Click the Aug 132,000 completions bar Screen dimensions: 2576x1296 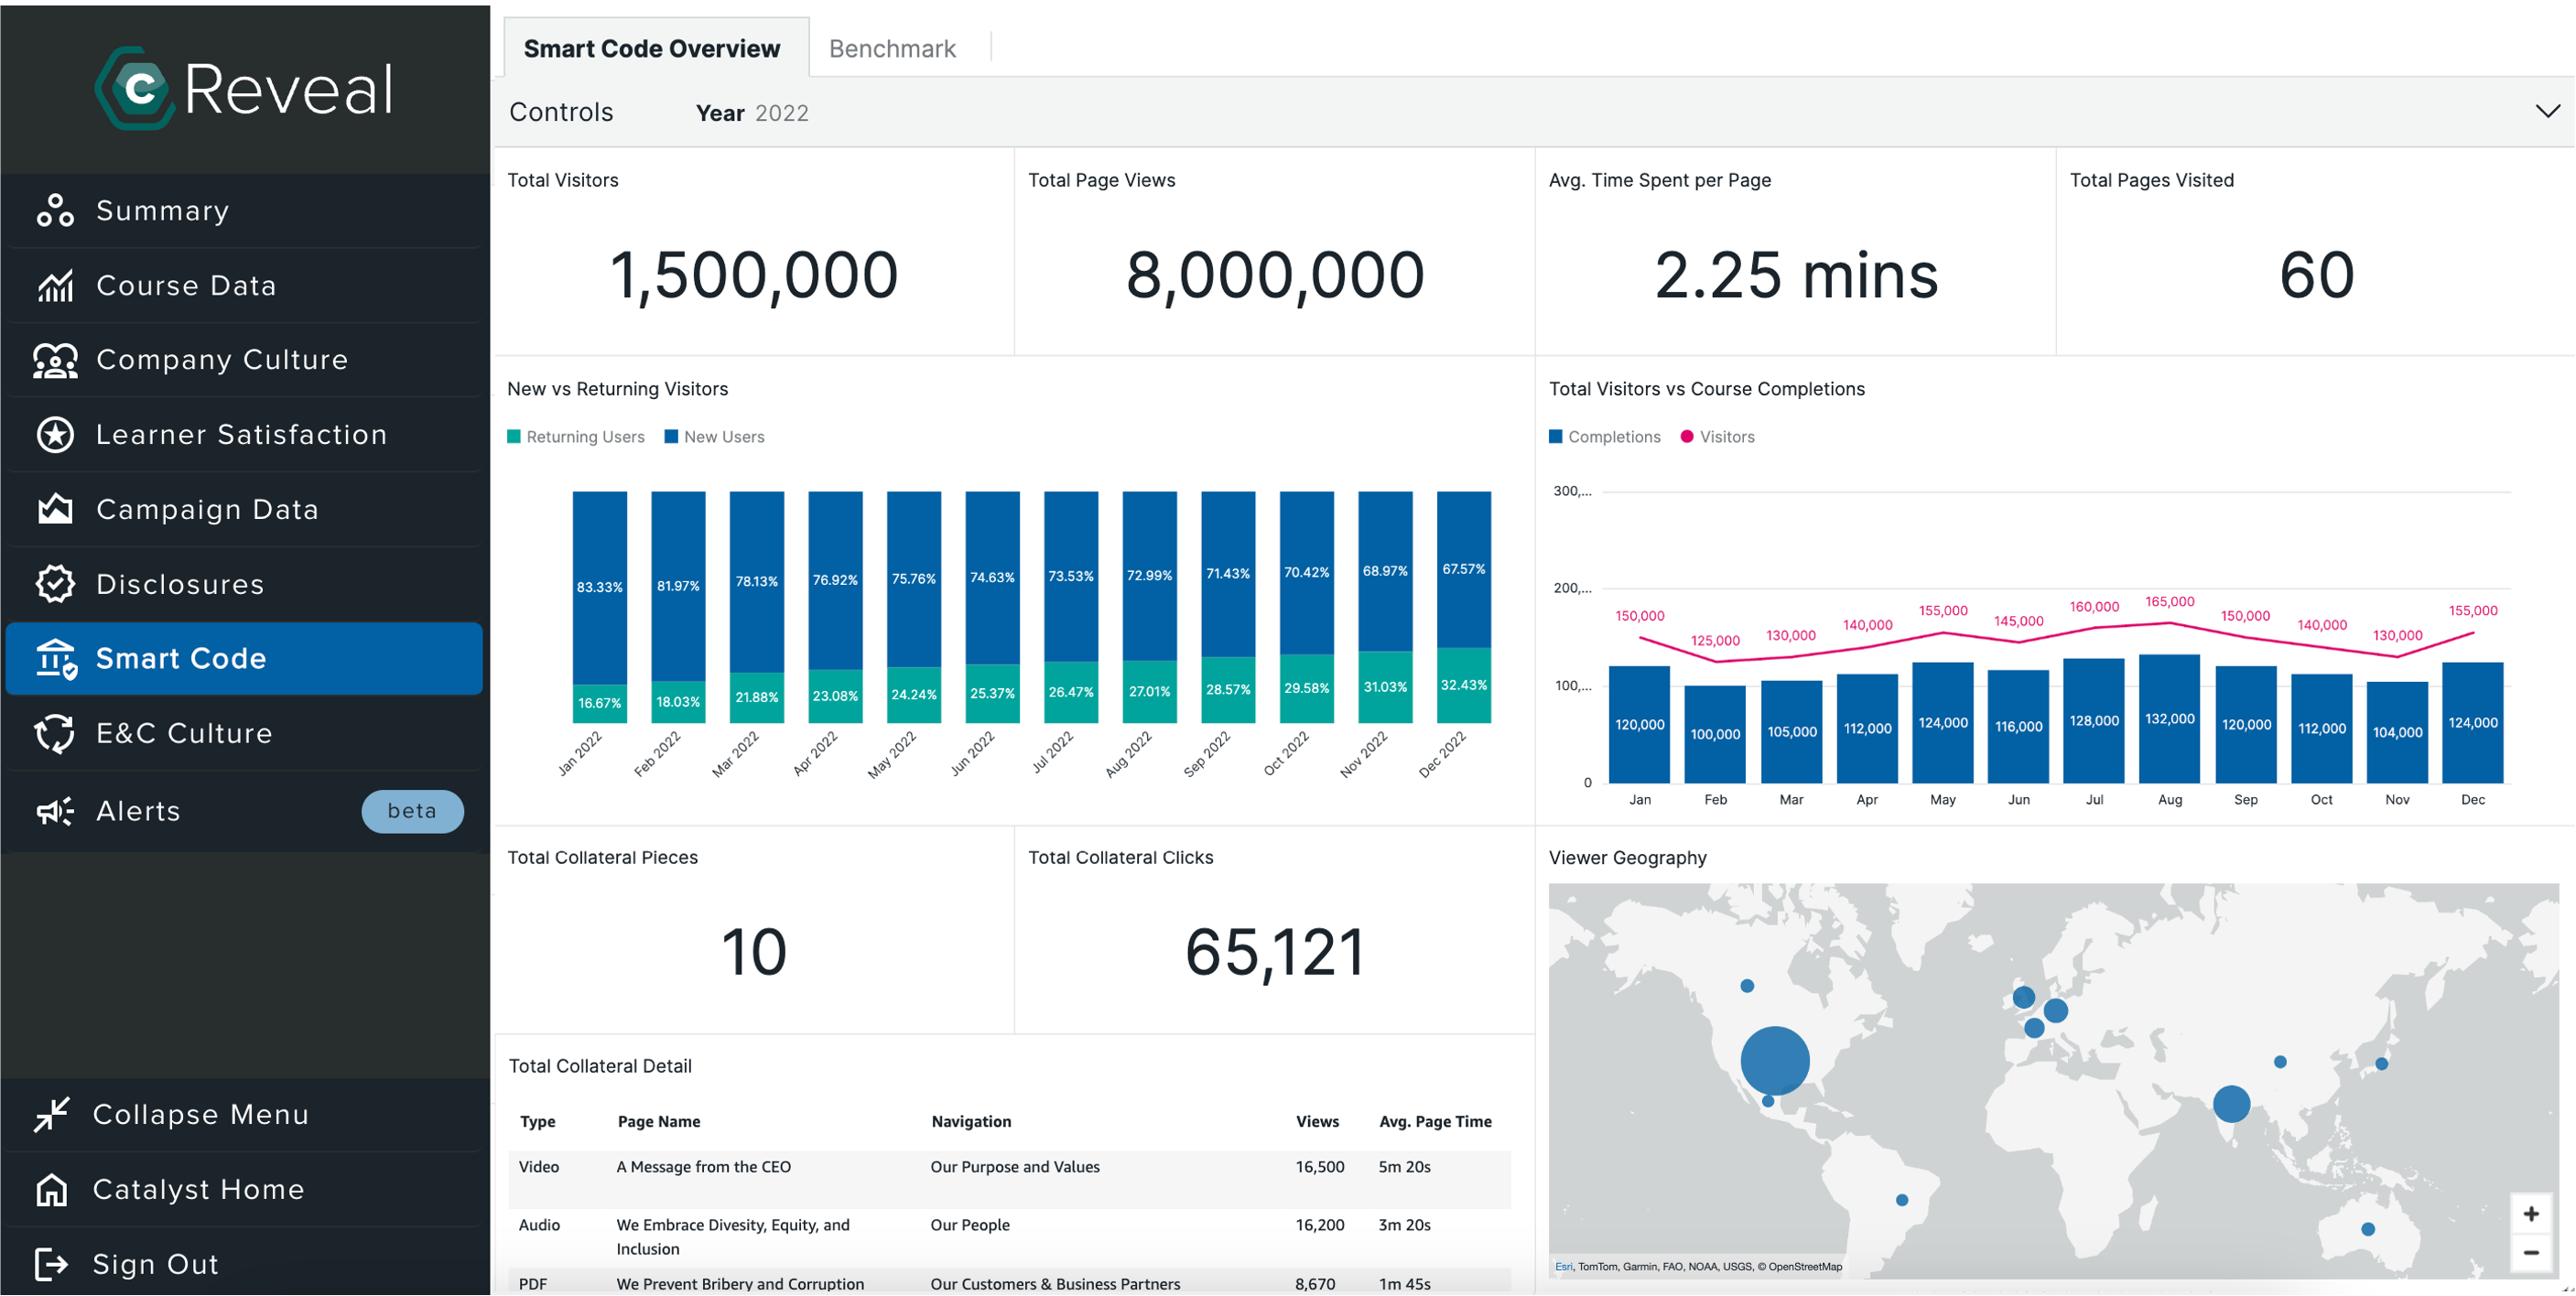coord(2169,719)
